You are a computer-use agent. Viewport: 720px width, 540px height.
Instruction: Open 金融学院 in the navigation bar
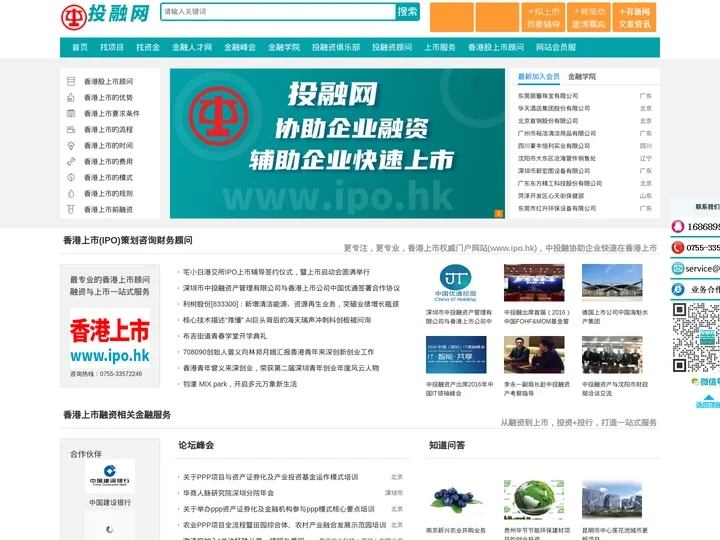(x=283, y=47)
